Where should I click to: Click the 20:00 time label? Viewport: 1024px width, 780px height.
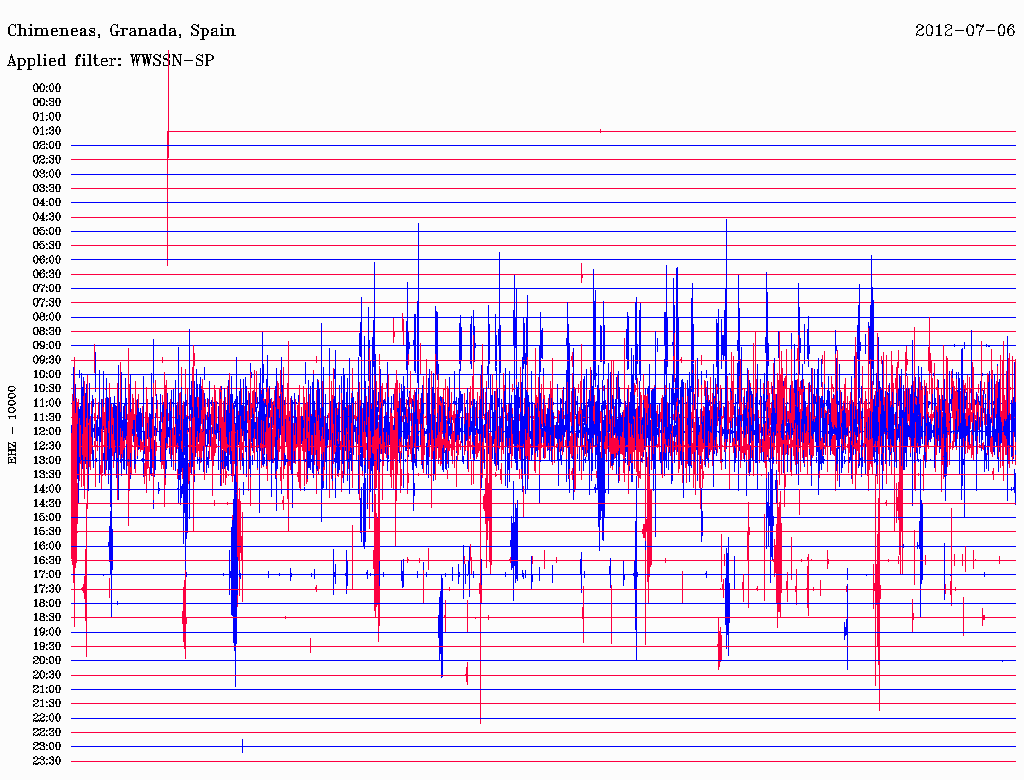point(47,661)
